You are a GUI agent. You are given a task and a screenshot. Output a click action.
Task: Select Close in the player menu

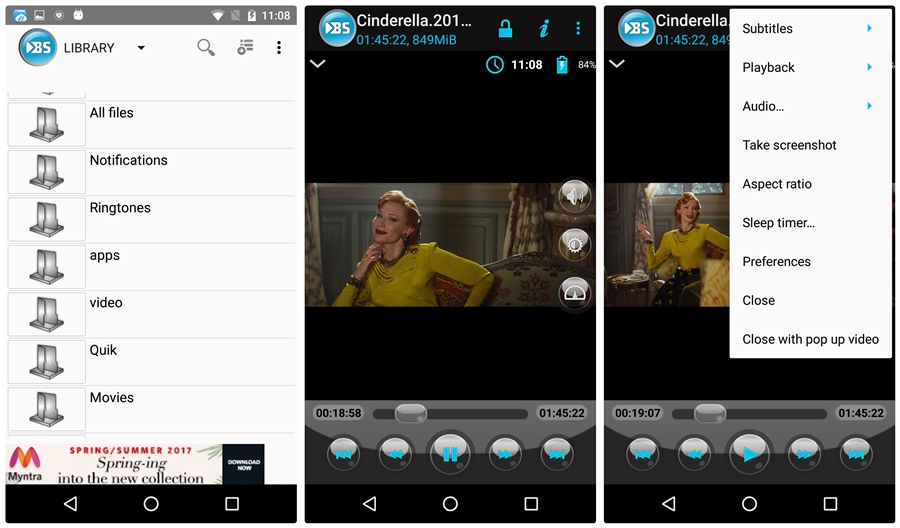810,300
